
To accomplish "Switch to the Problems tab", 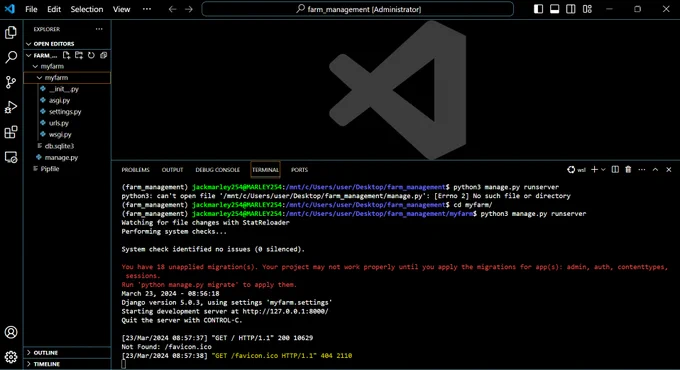I will click(135, 170).
